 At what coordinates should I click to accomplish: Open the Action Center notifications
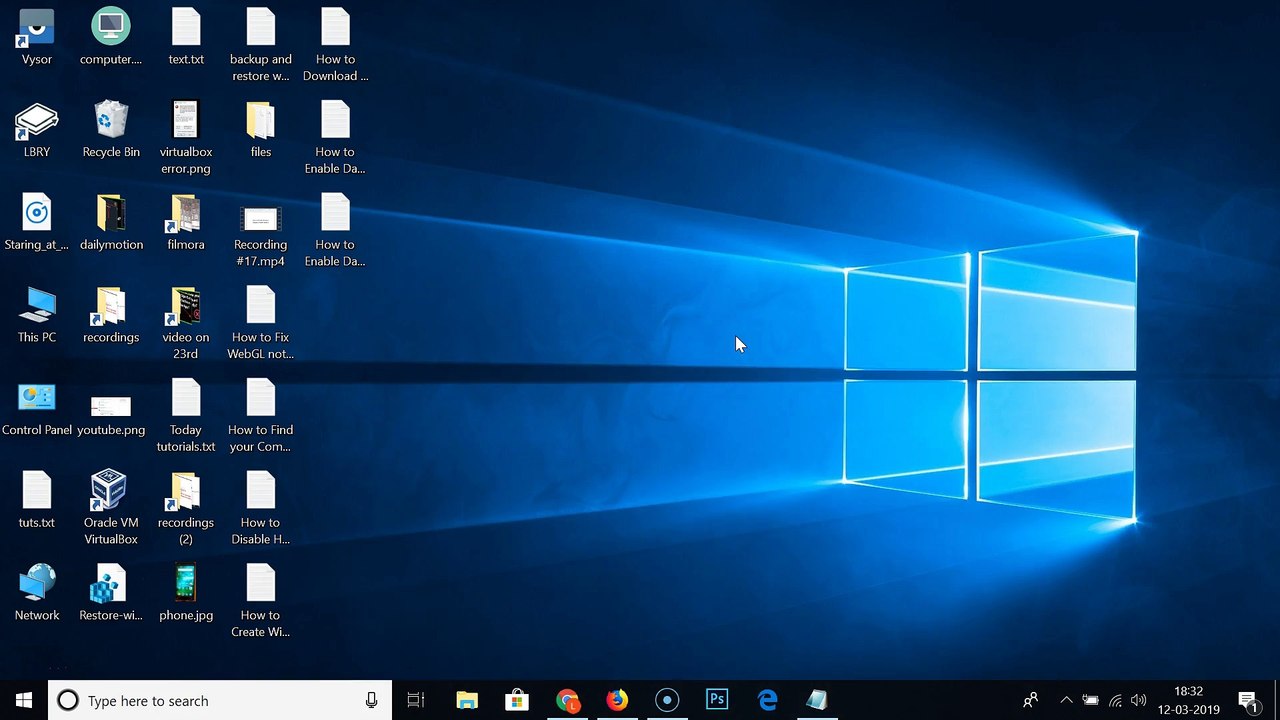coord(1248,700)
